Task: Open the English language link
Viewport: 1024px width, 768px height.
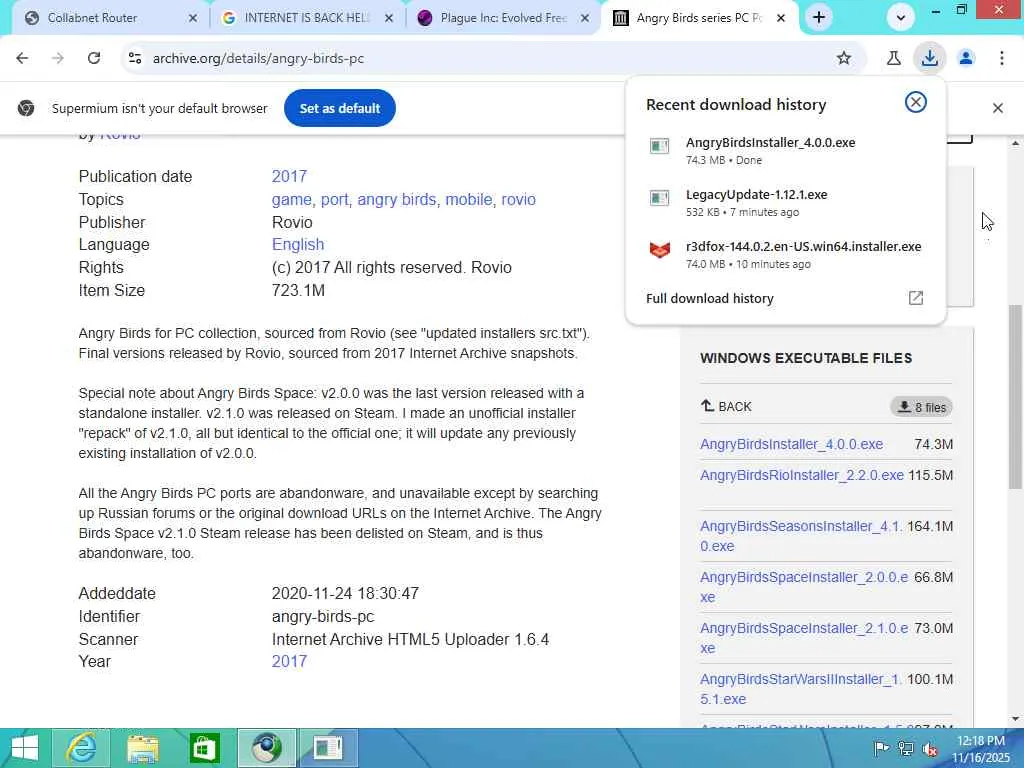Action: point(298,244)
